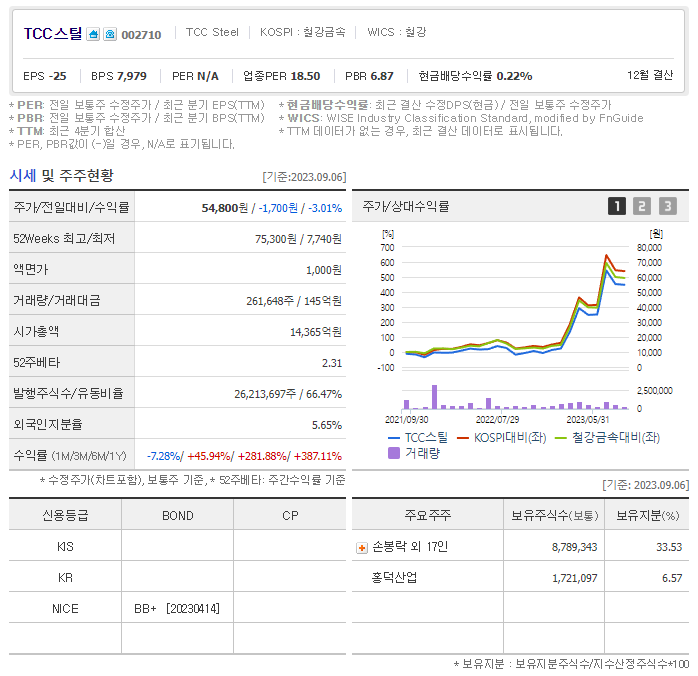This screenshot has width=698, height=676.
Task: Toggle KOSPI대비(좌) red legend entry
Action: 502,438
